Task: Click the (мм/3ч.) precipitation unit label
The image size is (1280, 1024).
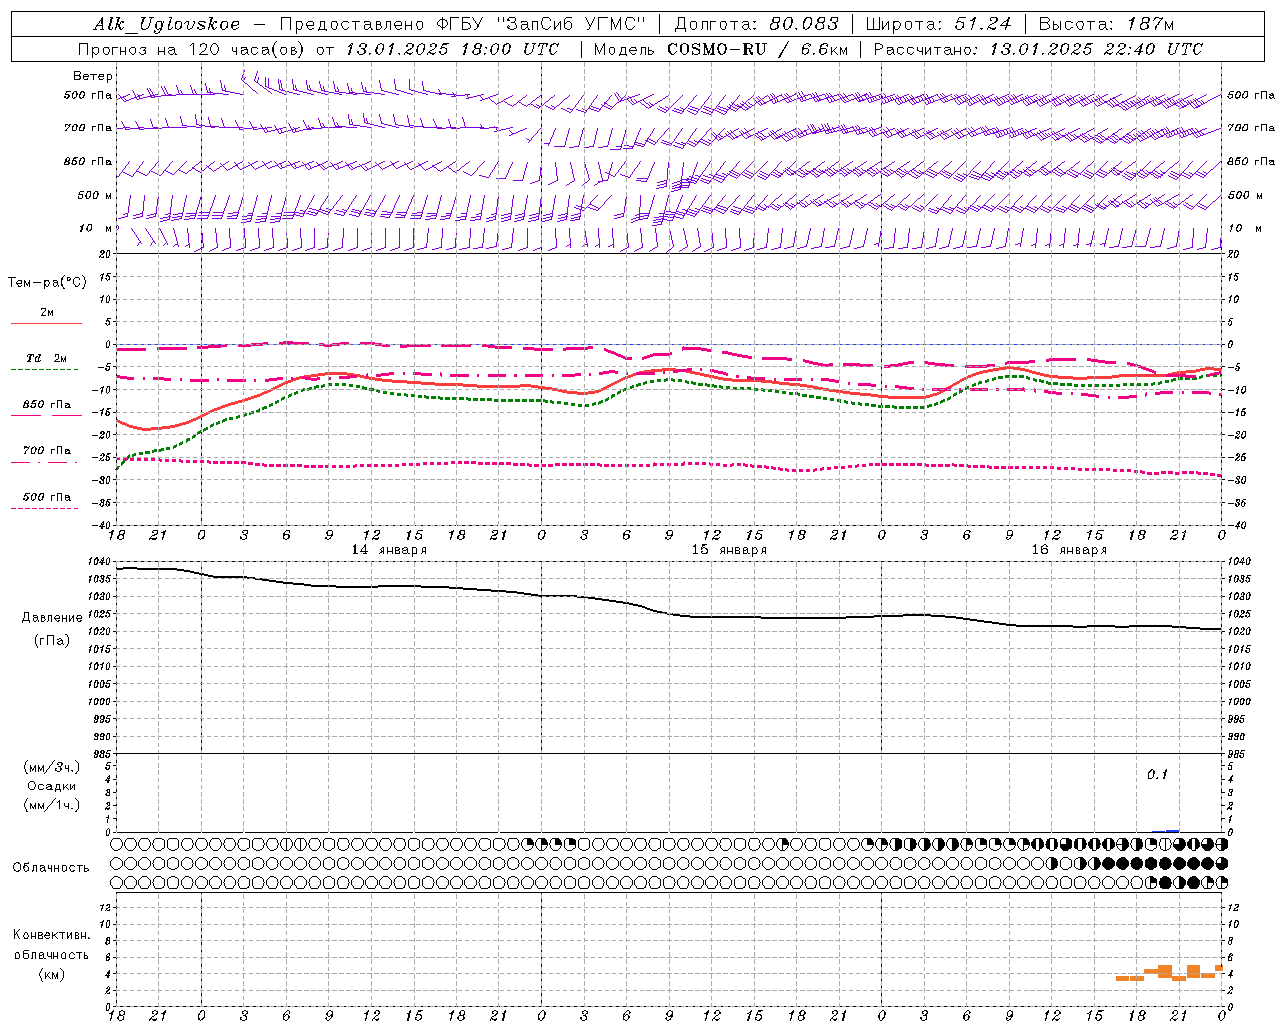Action: coord(52,767)
